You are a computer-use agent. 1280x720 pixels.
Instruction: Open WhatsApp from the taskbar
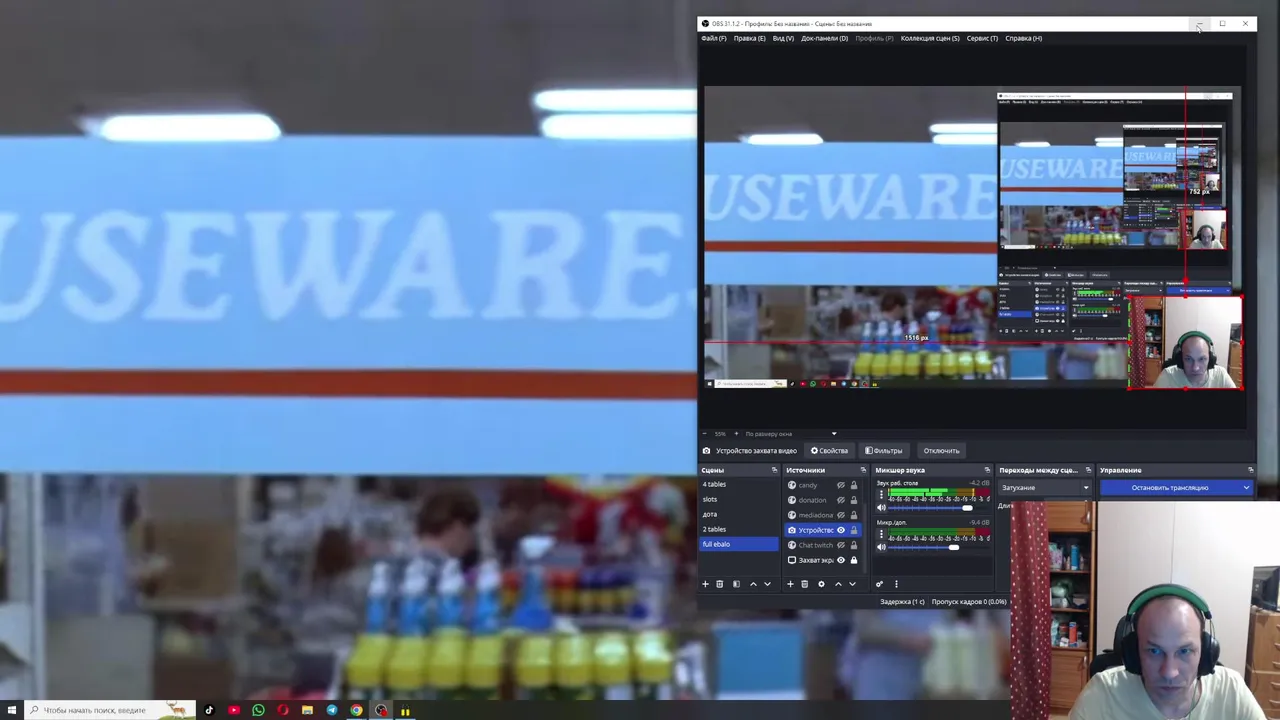click(x=258, y=711)
